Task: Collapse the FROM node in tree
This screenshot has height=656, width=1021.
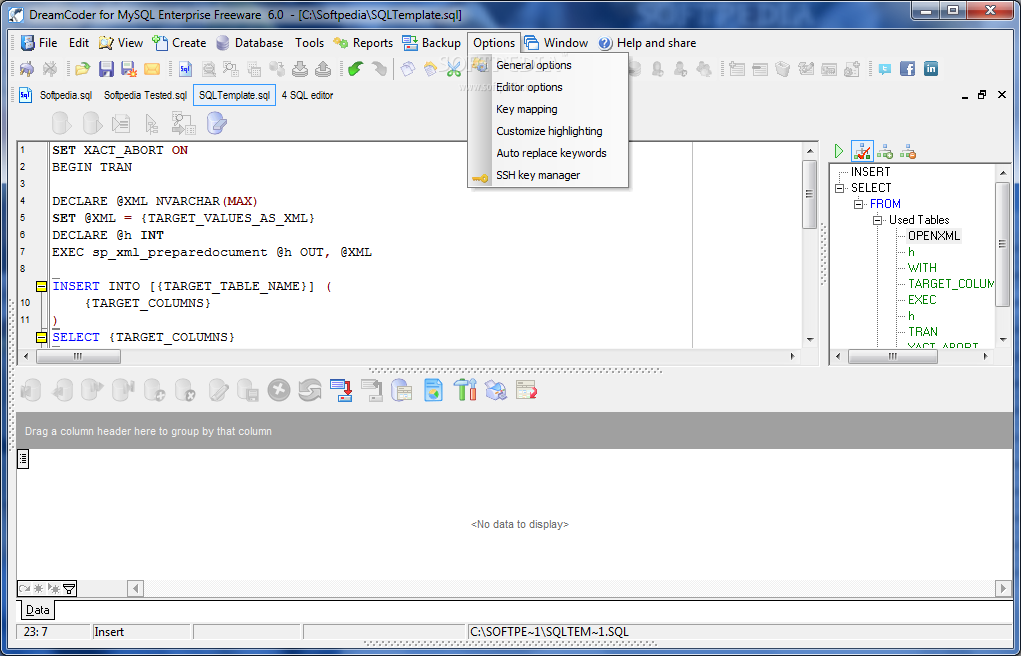Action: pyautogui.click(x=859, y=205)
